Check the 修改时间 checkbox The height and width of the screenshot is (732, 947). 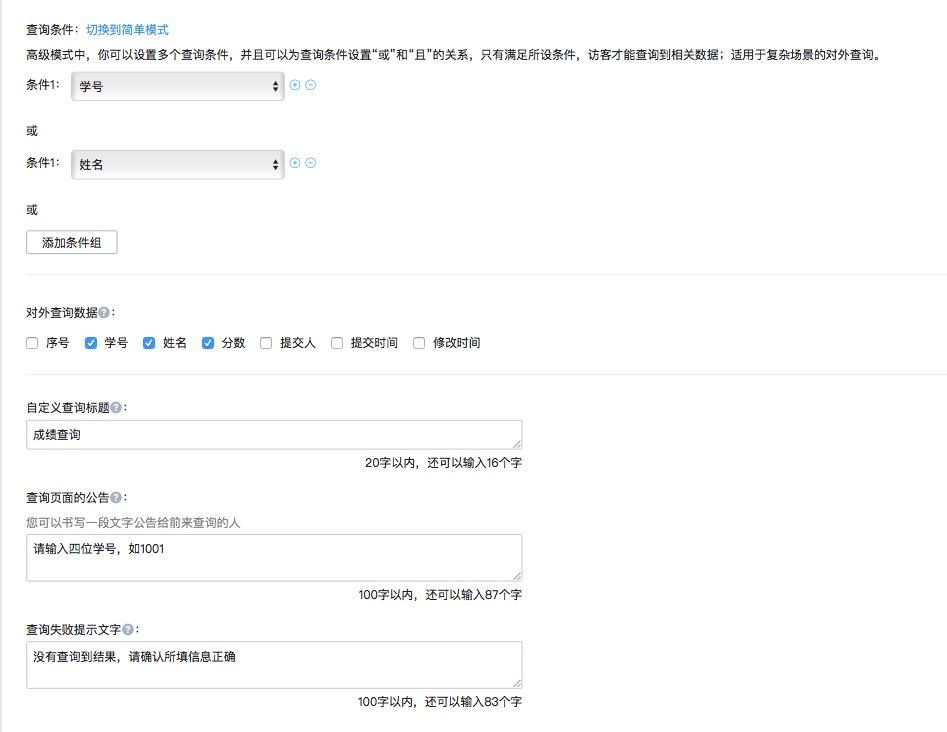pos(419,343)
